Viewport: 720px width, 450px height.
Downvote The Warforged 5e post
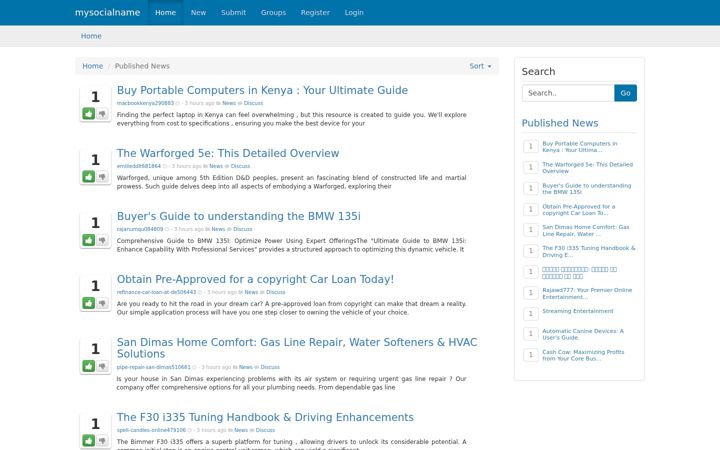point(102,176)
